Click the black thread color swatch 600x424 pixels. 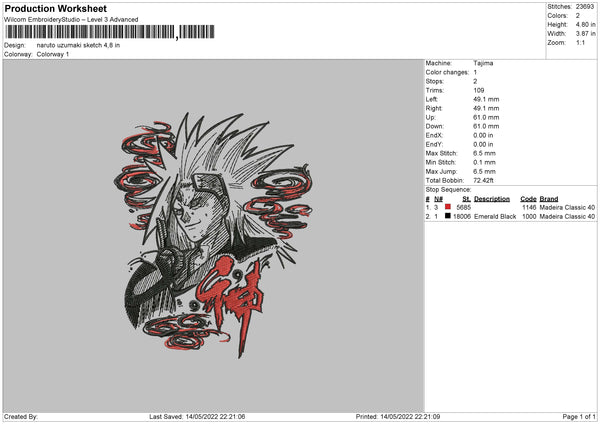pos(448,216)
